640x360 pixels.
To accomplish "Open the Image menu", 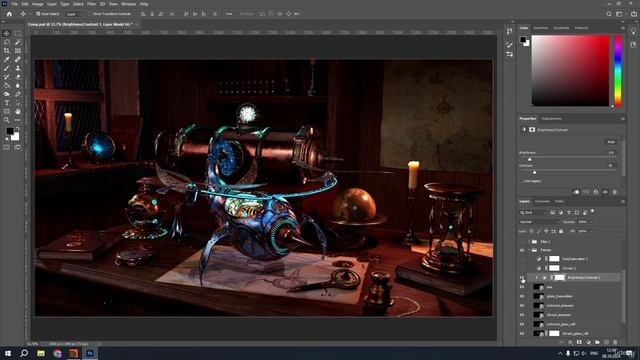I will 38,4.
